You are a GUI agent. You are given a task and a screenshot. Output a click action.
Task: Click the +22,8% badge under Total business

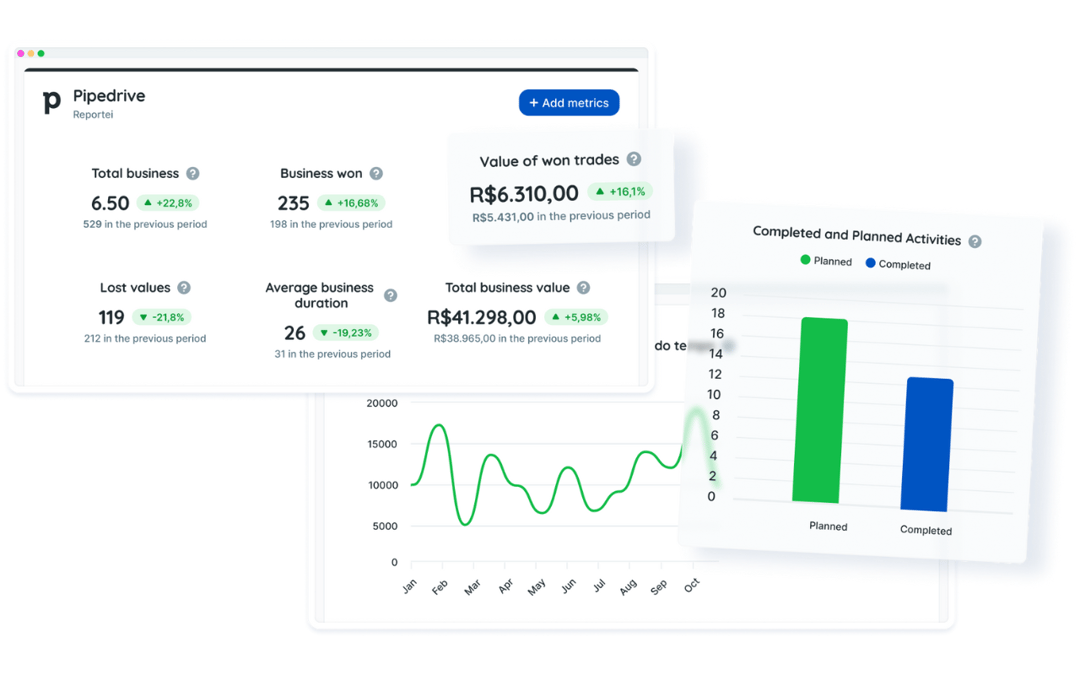[x=168, y=203]
